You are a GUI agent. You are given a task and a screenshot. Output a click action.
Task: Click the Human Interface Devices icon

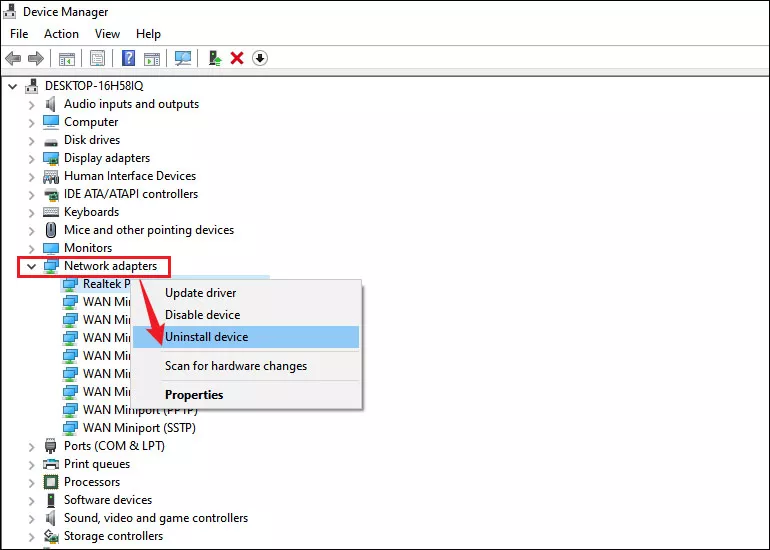[51, 176]
